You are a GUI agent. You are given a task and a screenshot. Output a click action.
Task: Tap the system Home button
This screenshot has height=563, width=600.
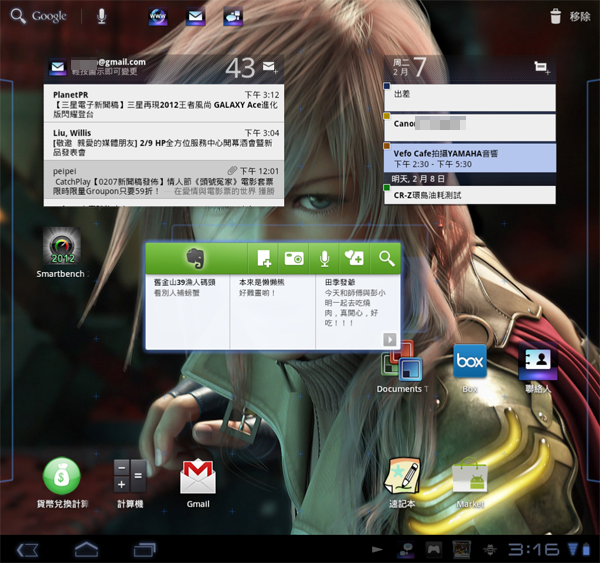tap(86, 550)
